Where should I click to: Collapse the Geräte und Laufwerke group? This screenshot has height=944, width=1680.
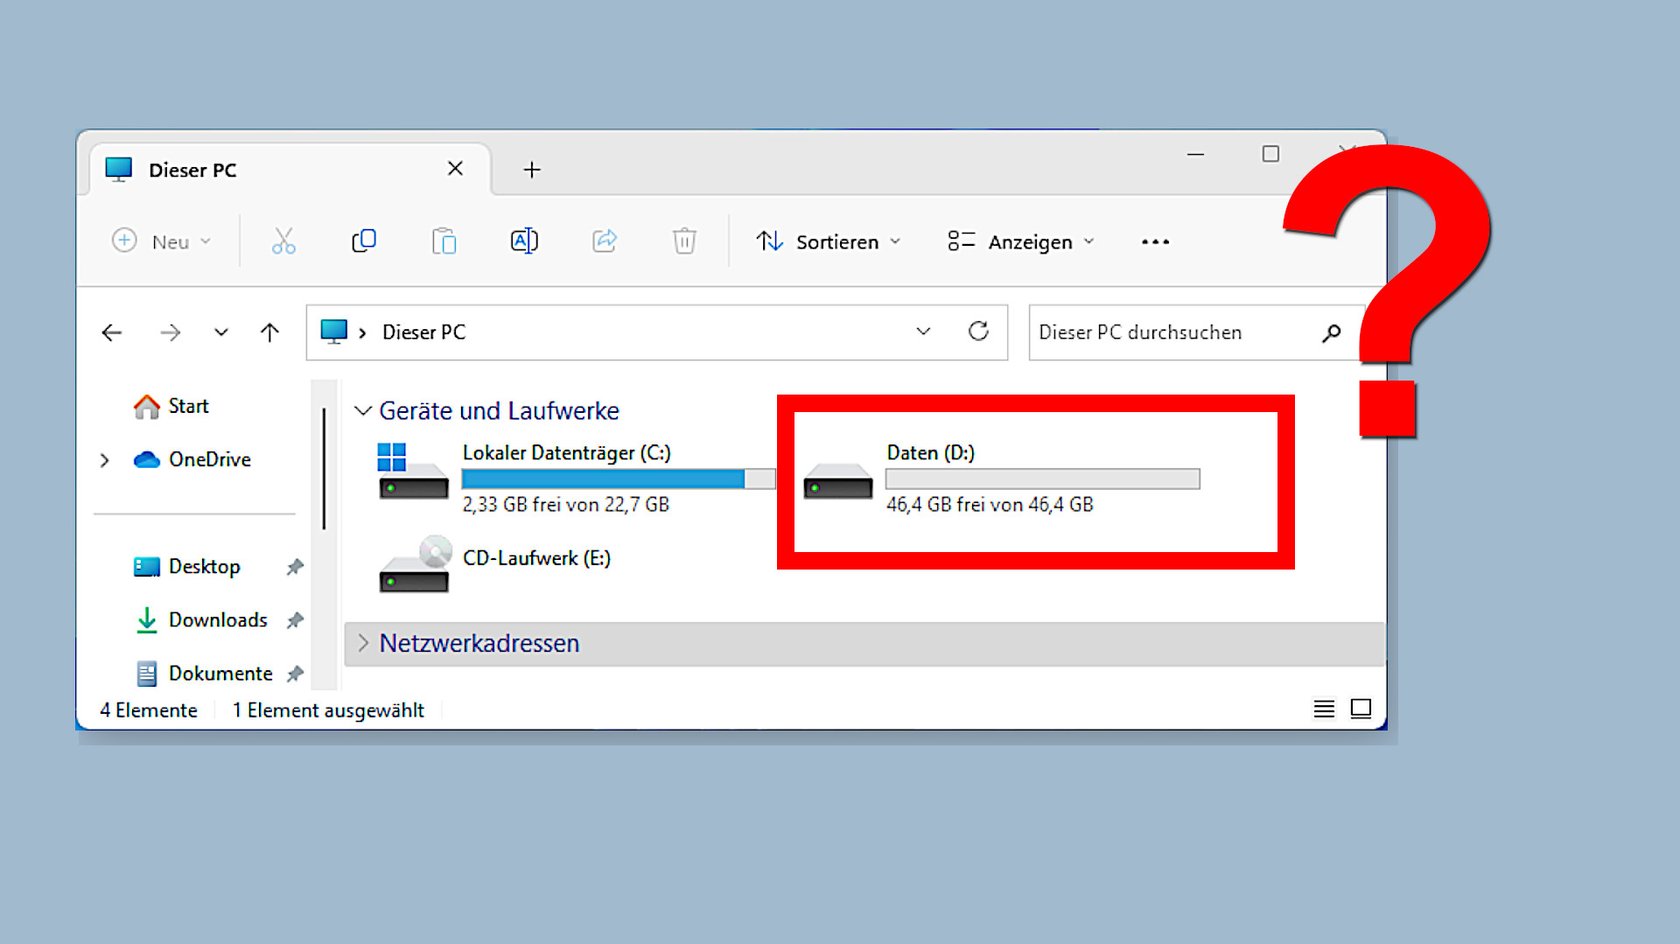coord(363,411)
